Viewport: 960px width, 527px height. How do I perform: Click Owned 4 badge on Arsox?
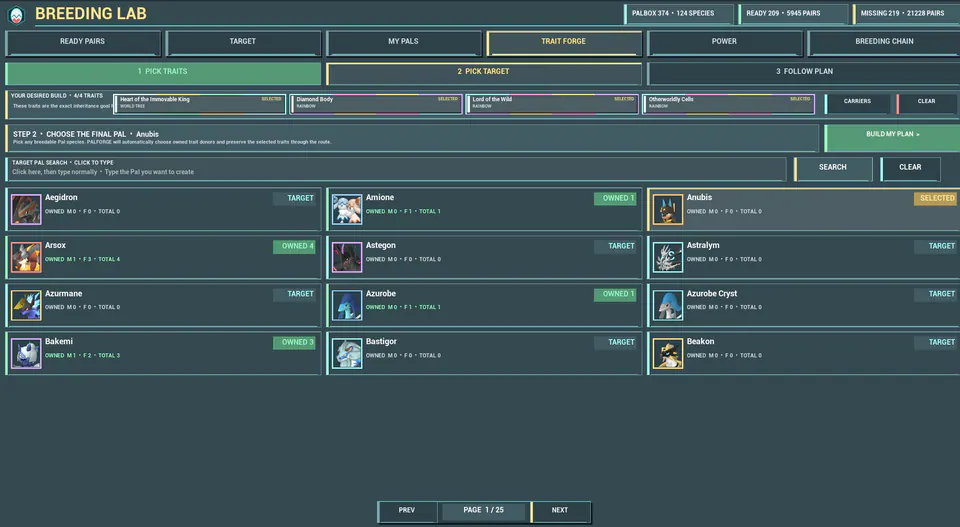point(294,246)
